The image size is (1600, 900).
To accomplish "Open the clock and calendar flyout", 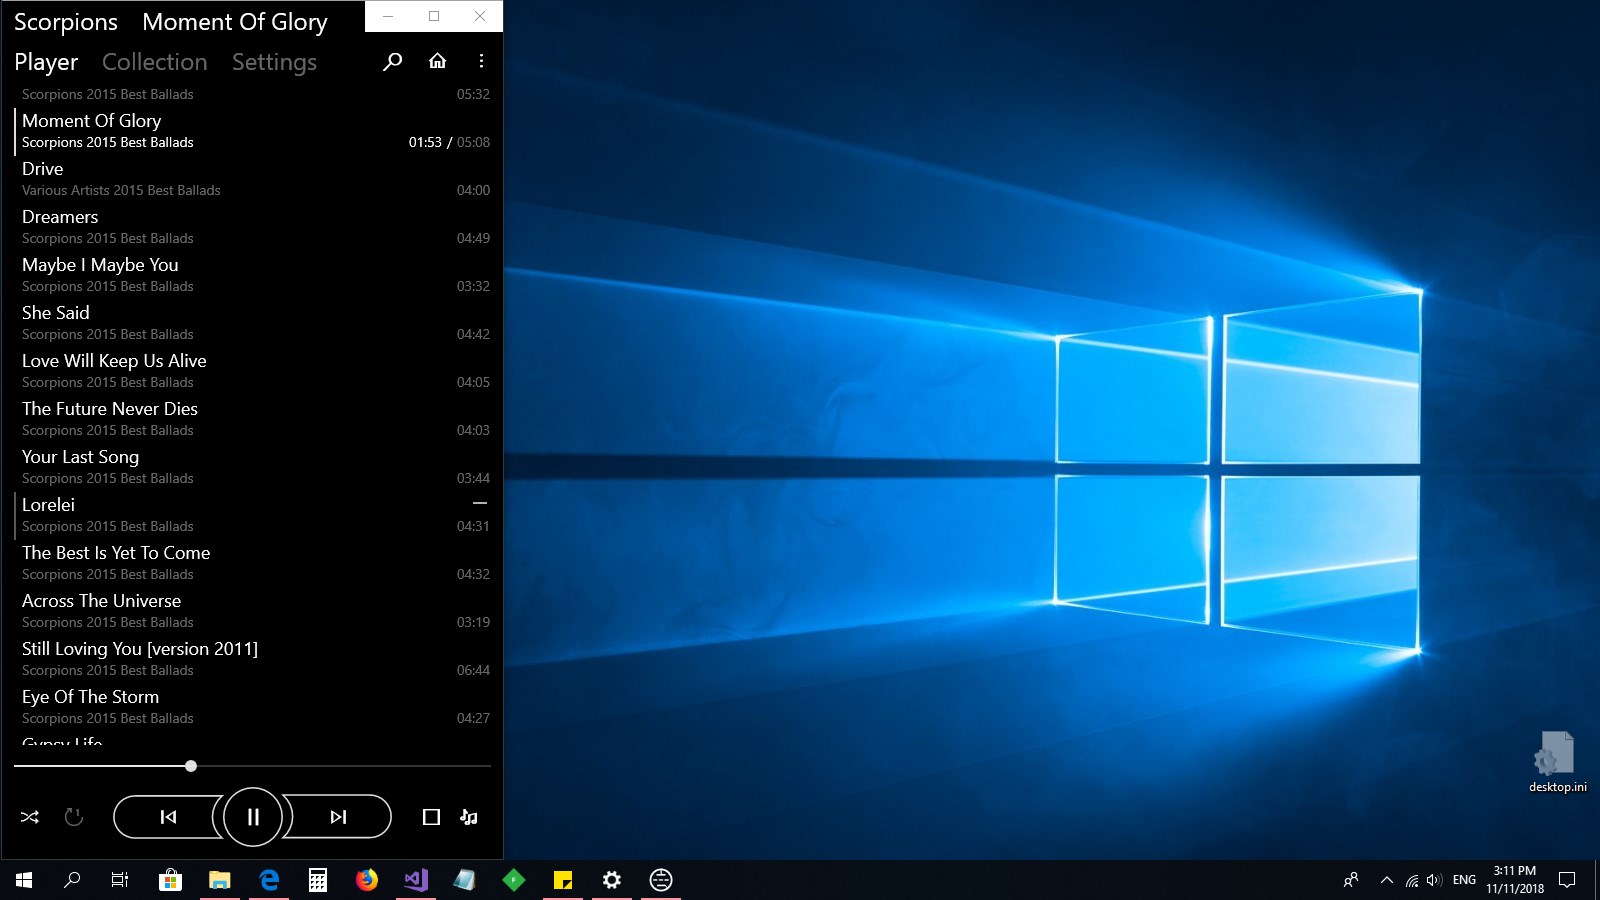I will tap(1515, 880).
